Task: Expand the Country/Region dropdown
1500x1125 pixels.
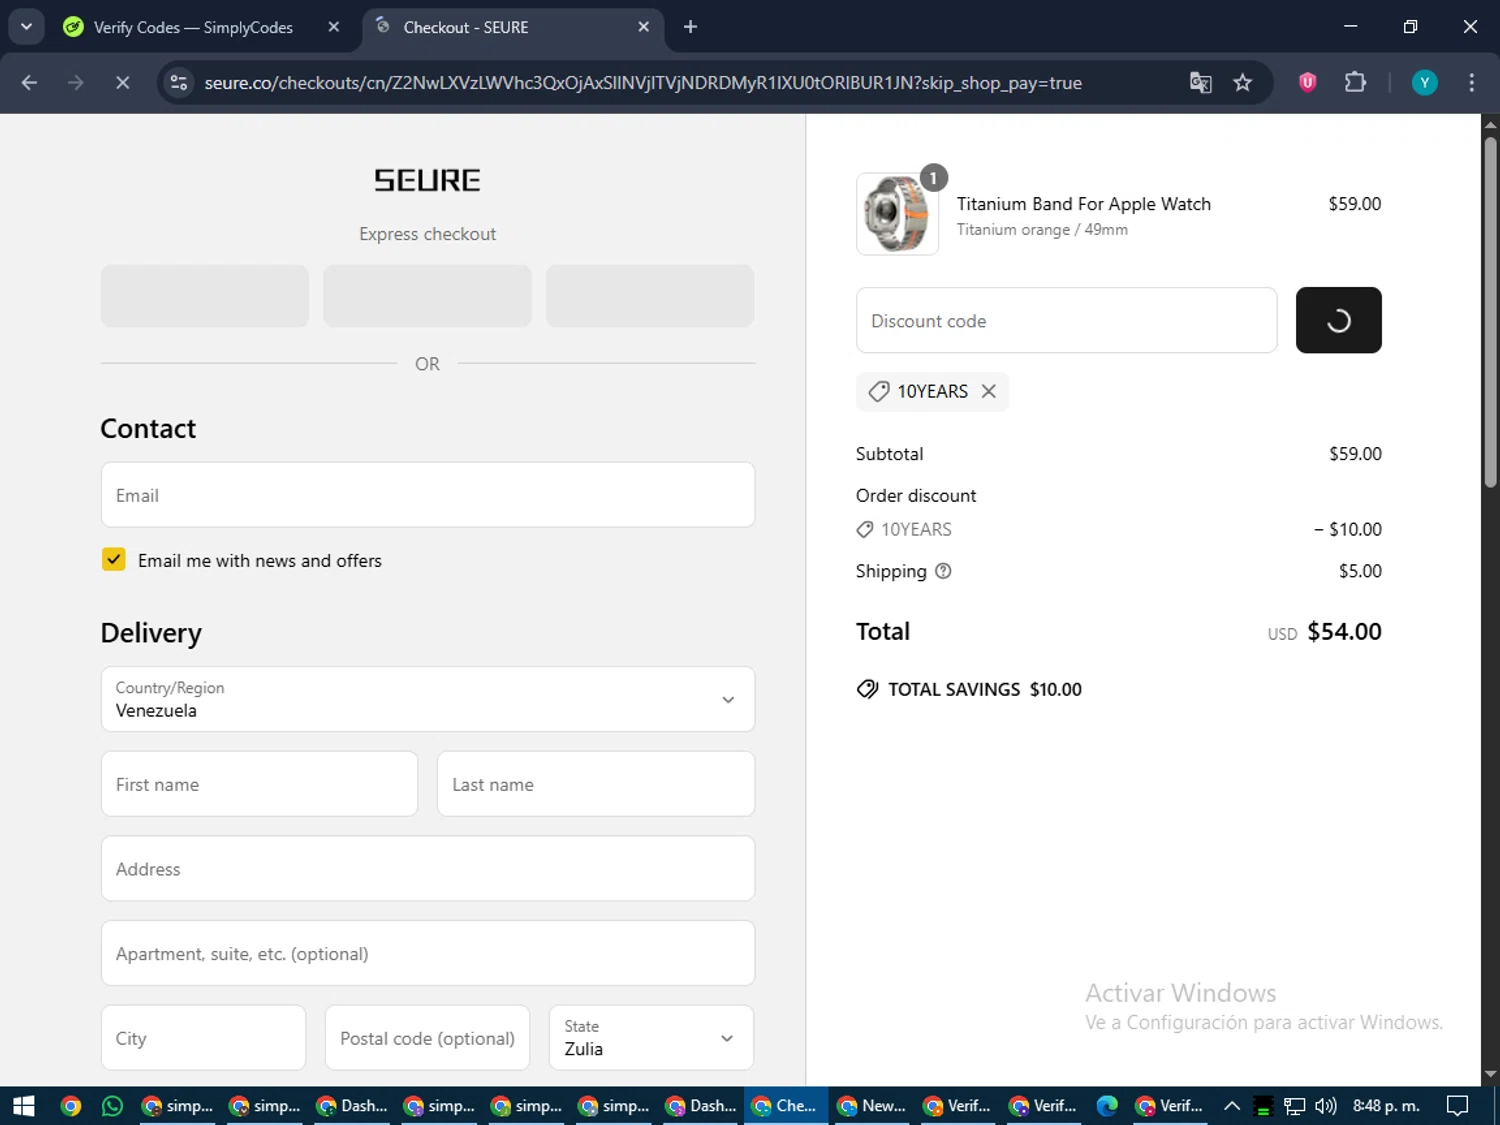Action: click(x=428, y=699)
